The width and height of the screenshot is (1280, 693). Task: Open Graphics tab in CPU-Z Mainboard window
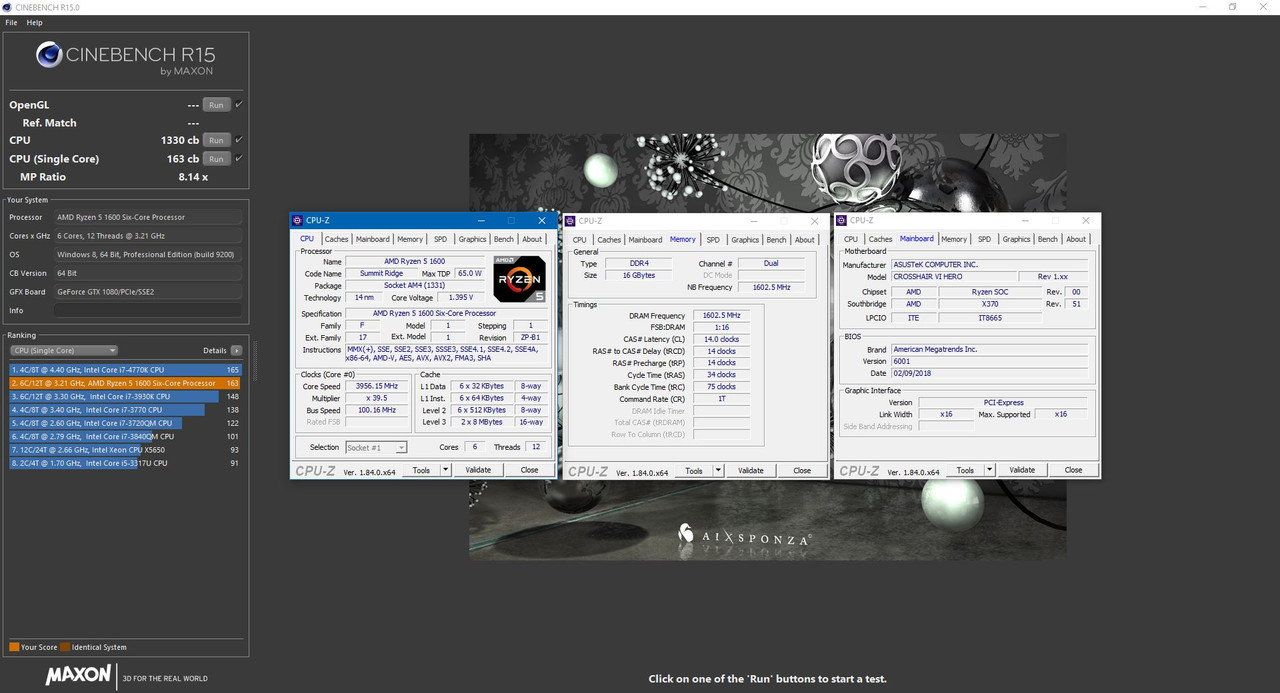(x=1017, y=239)
